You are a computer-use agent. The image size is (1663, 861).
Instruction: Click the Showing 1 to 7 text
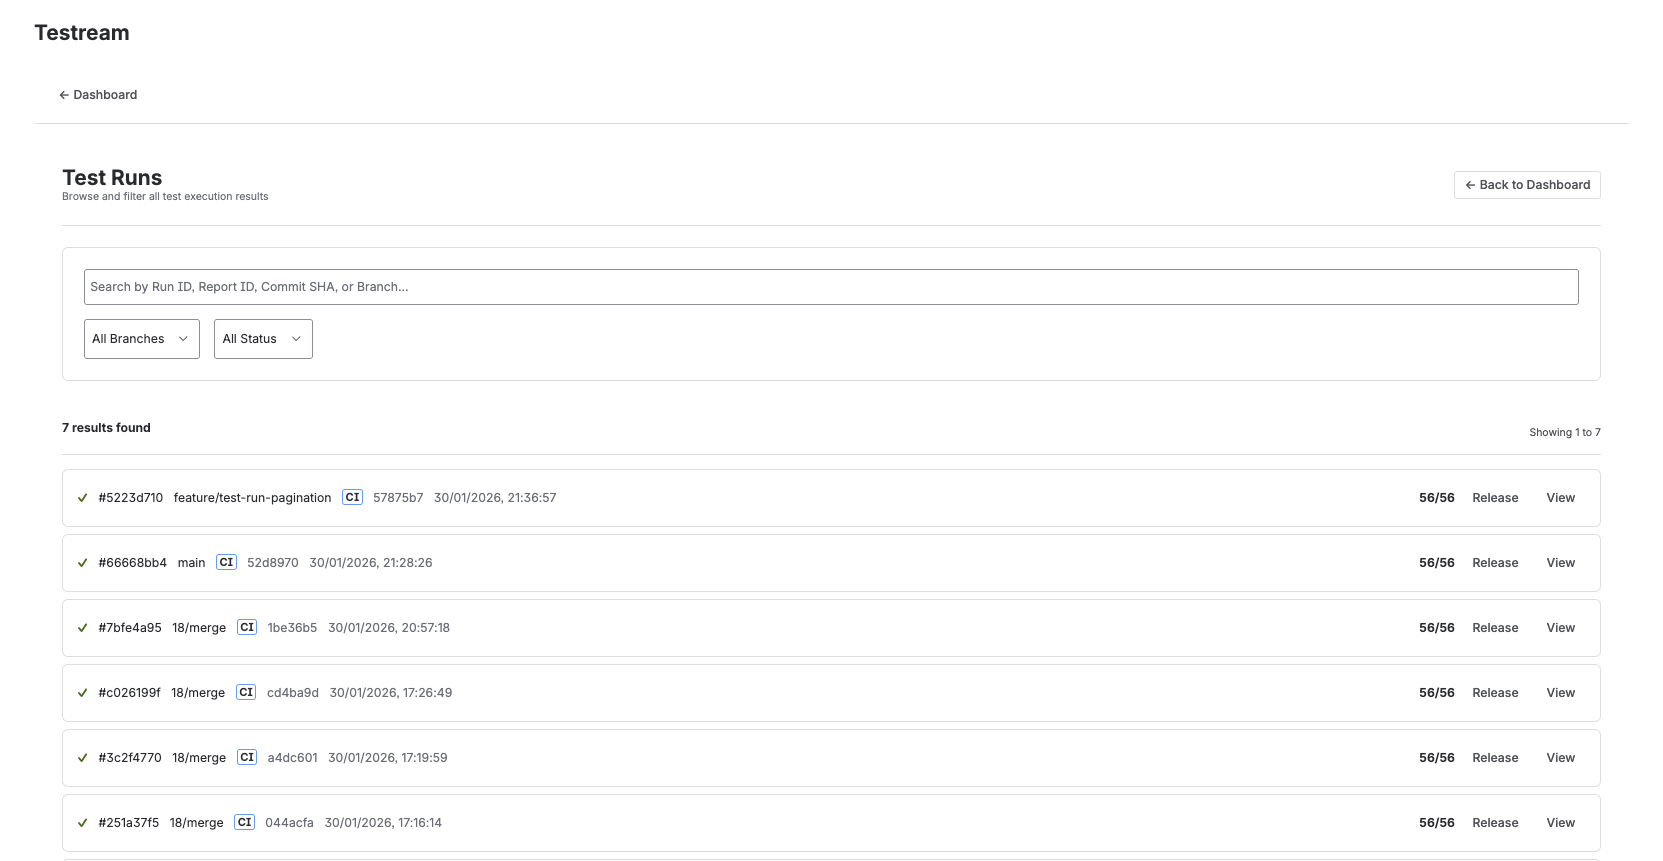(1565, 433)
